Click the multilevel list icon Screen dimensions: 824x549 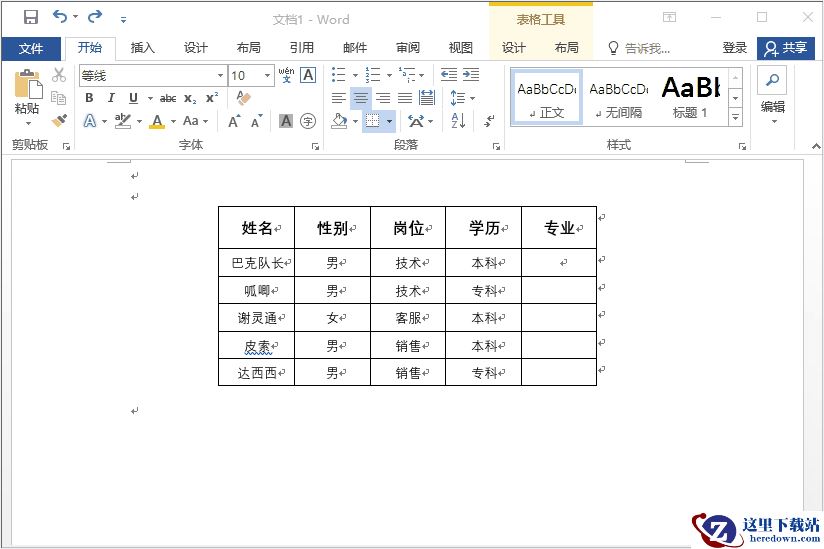coord(407,75)
